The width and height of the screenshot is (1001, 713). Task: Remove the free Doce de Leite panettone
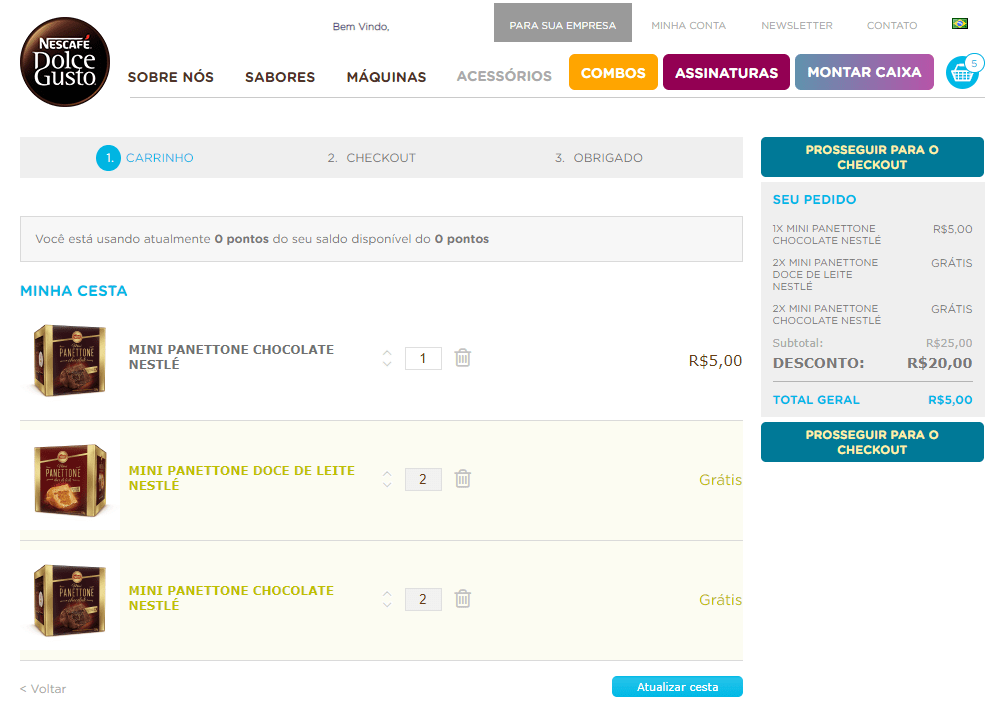point(462,479)
